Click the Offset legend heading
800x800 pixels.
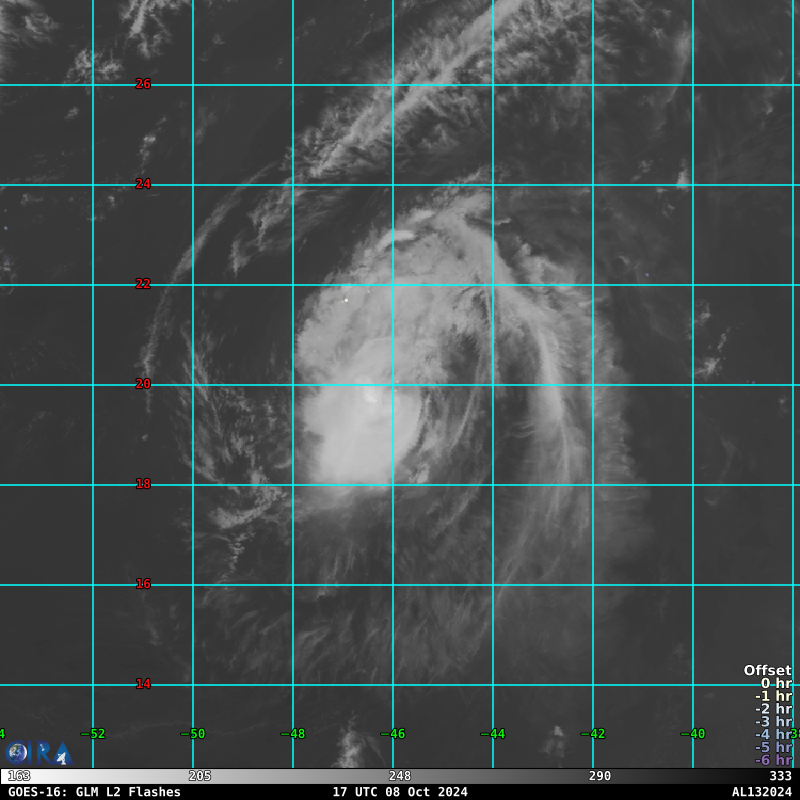point(767,670)
